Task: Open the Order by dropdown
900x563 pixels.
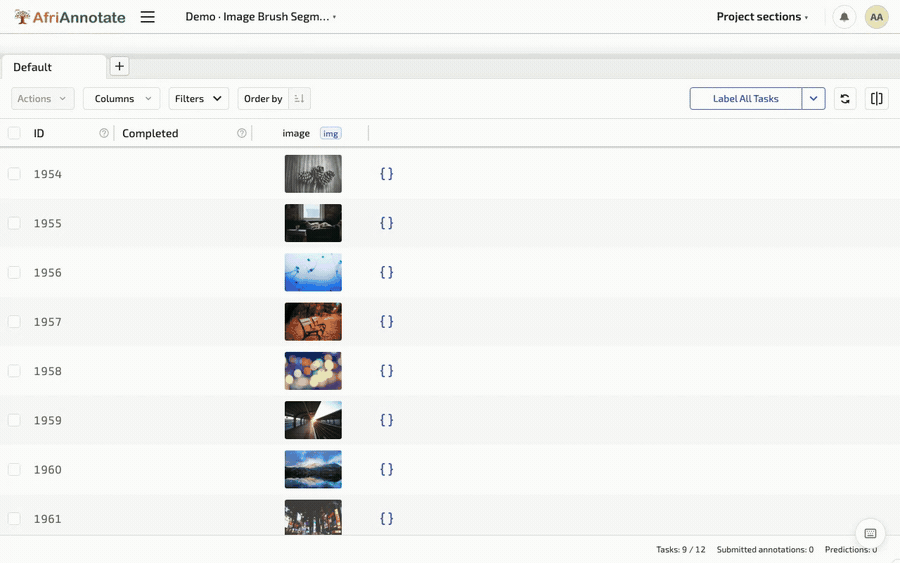Action: coord(263,99)
